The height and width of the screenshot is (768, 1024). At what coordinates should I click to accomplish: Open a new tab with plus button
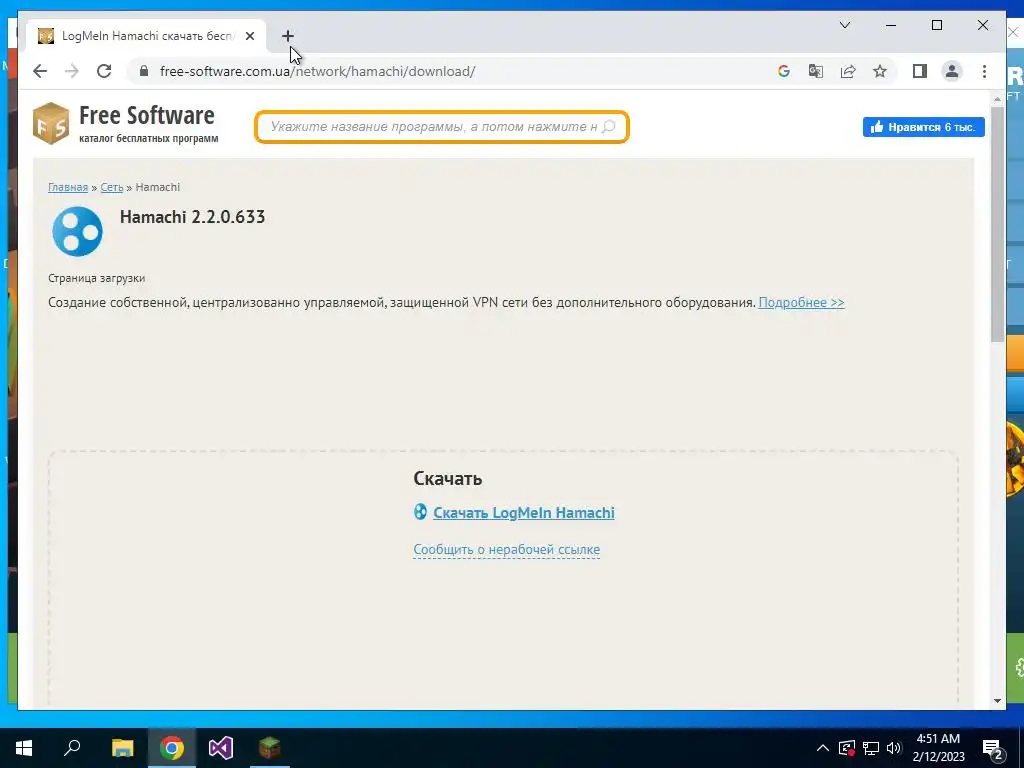click(287, 36)
